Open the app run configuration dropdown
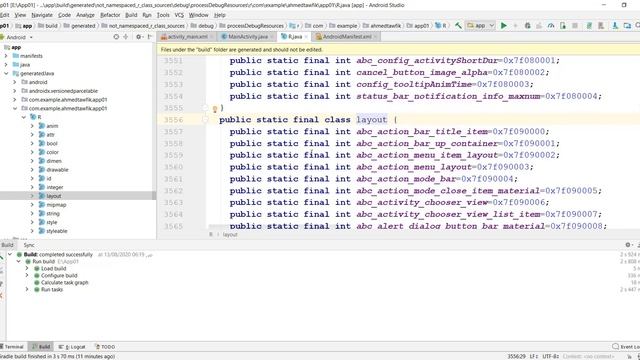Screen dimensions: 640x360 481,26
